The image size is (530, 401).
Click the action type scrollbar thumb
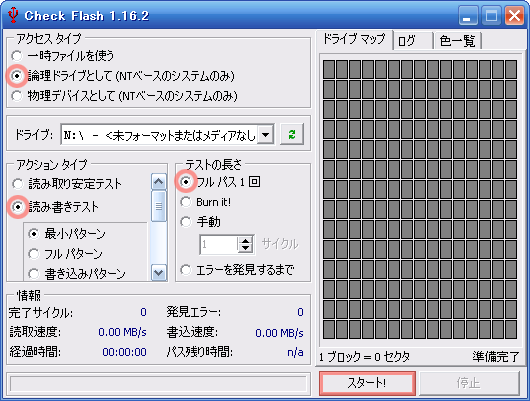pyautogui.click(x=159, y=206)
